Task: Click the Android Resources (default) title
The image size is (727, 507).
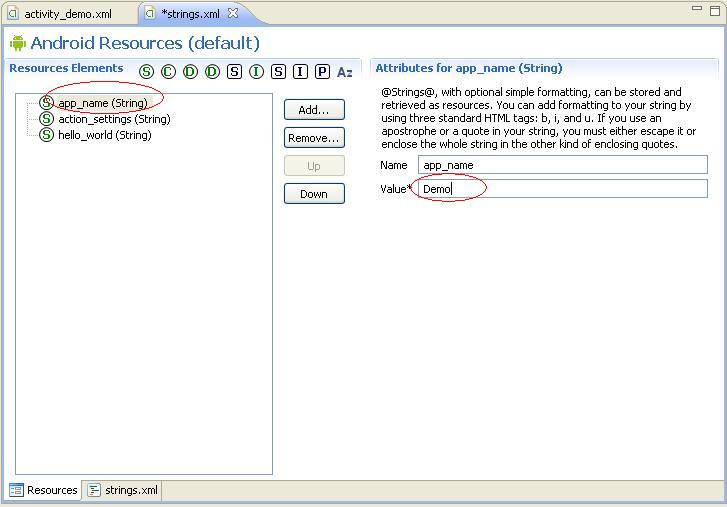Action: pyautogui.click(x=145, y=43)
